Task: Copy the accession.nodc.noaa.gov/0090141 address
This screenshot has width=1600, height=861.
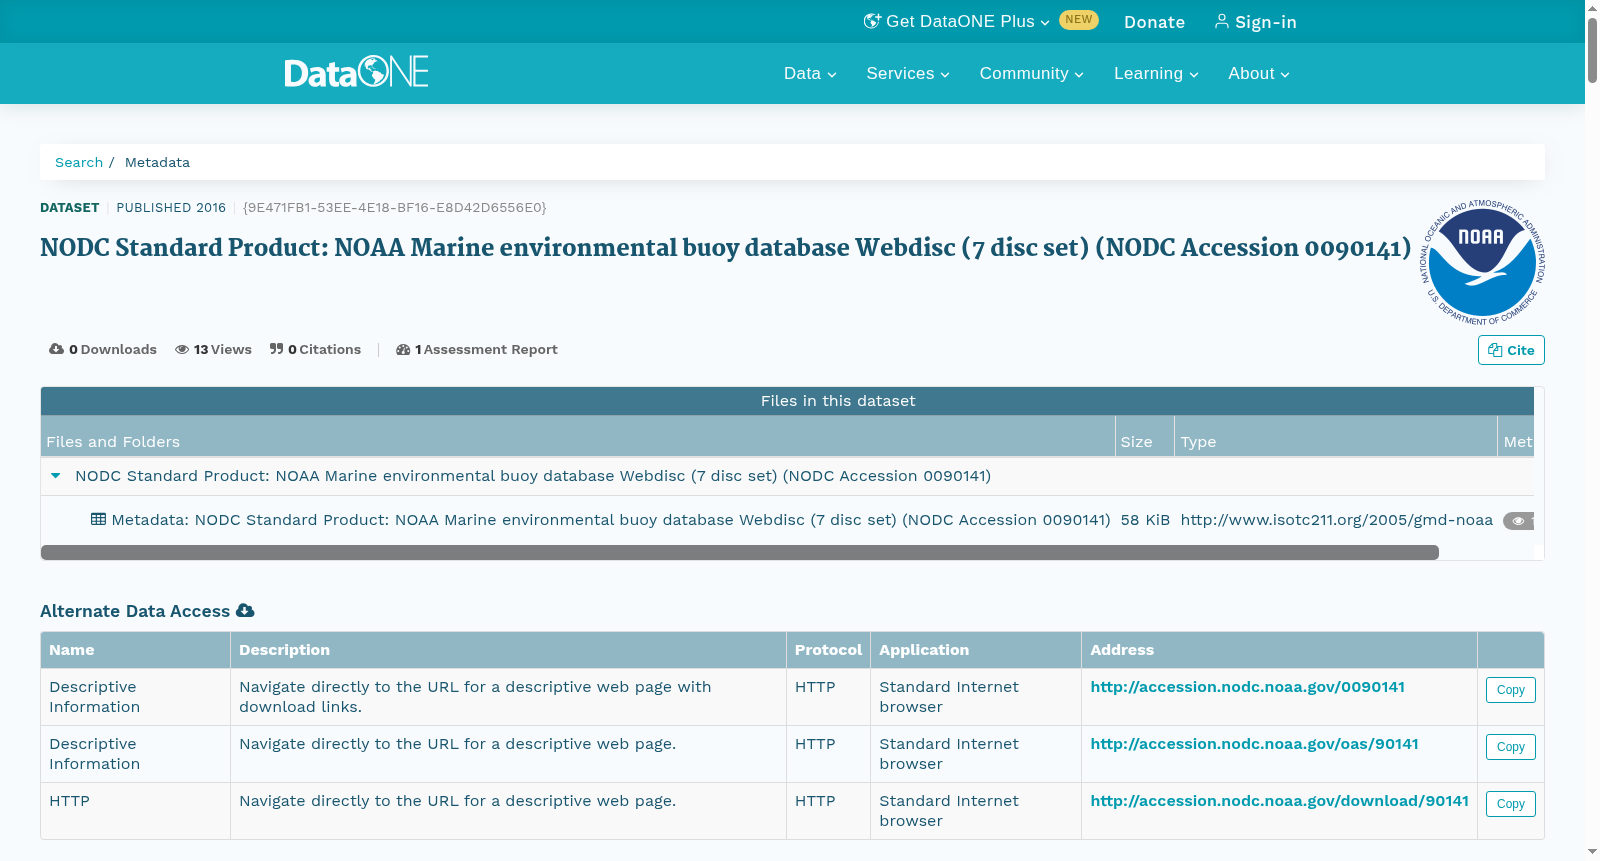Action: [x=1510, y=690]
